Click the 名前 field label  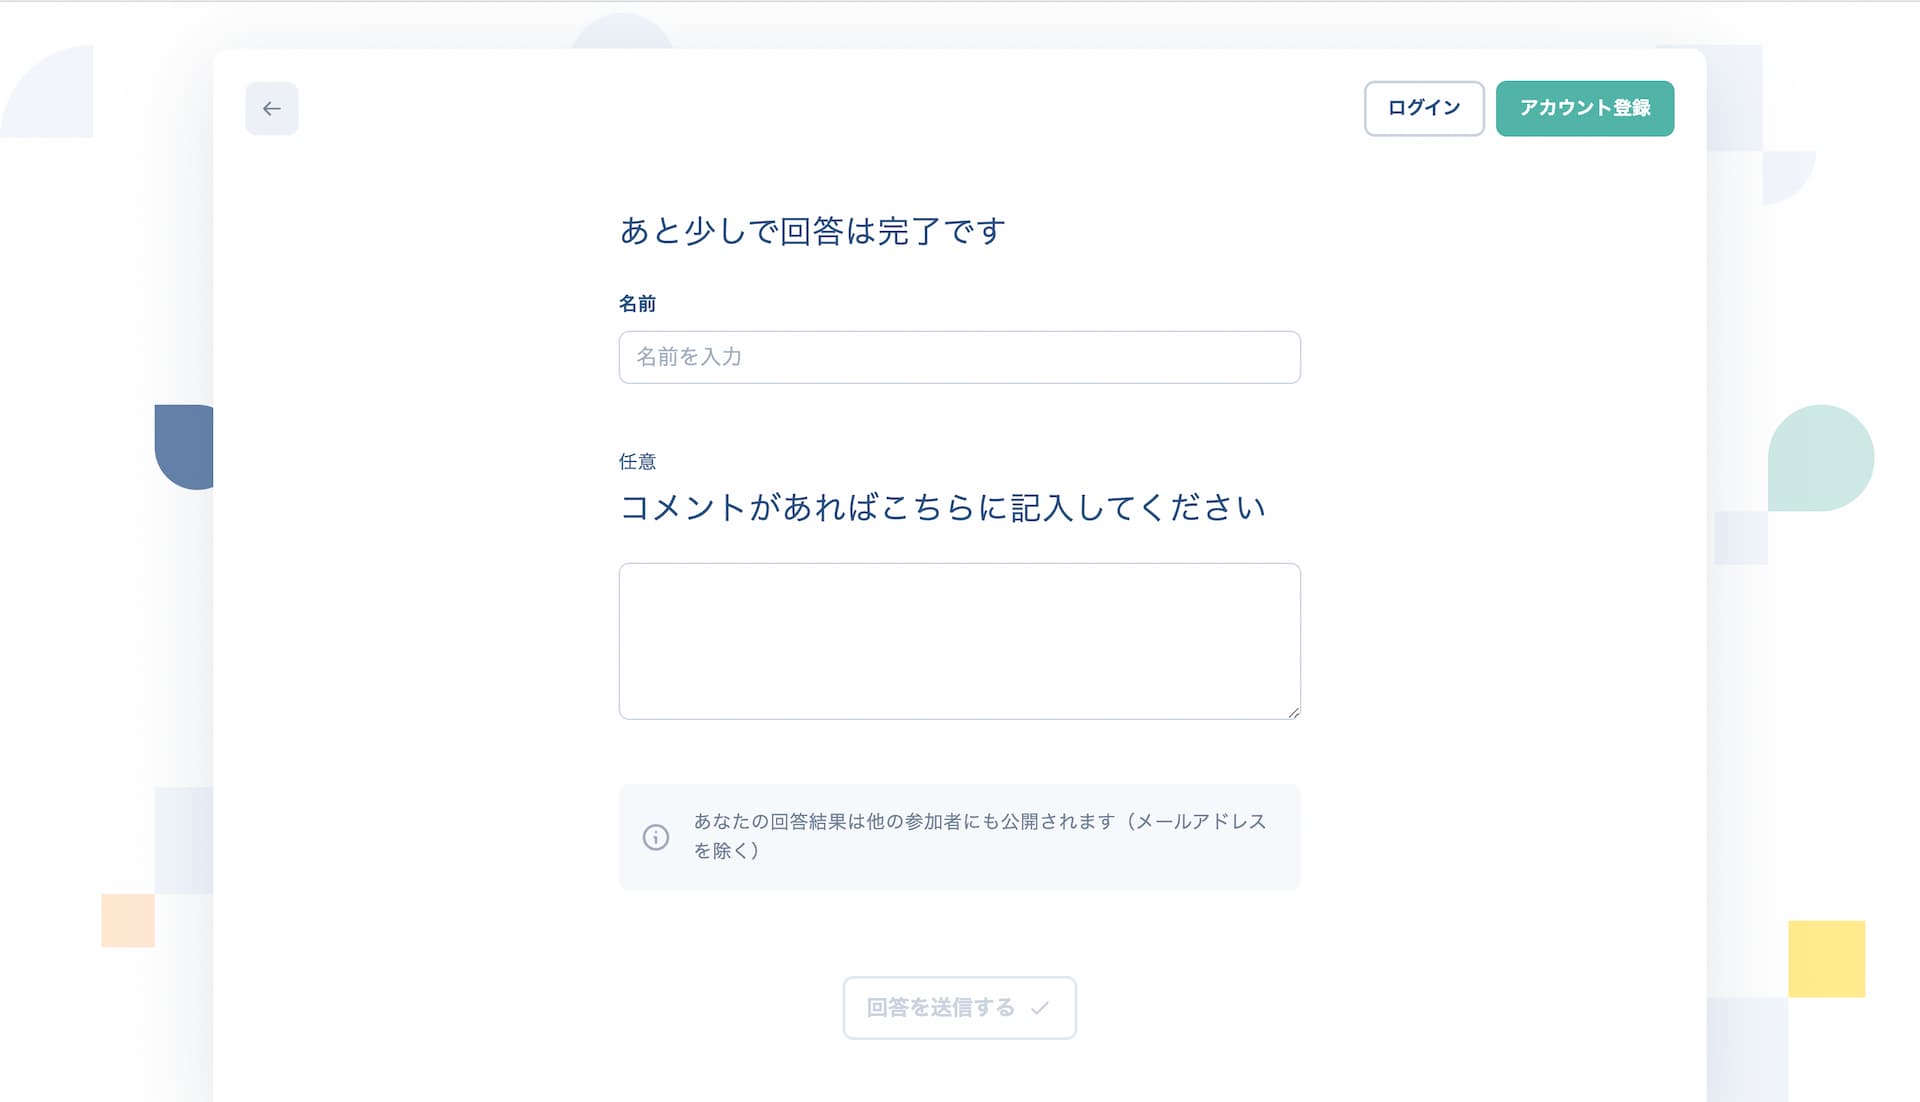637,303
